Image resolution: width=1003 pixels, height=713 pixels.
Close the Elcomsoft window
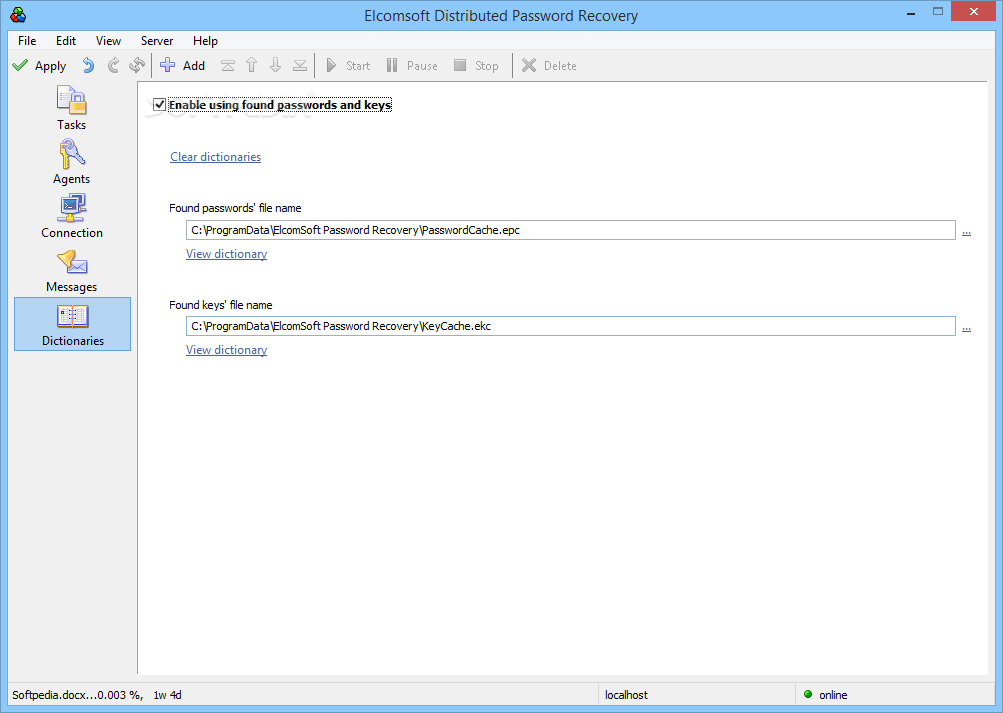click(974, 12)
